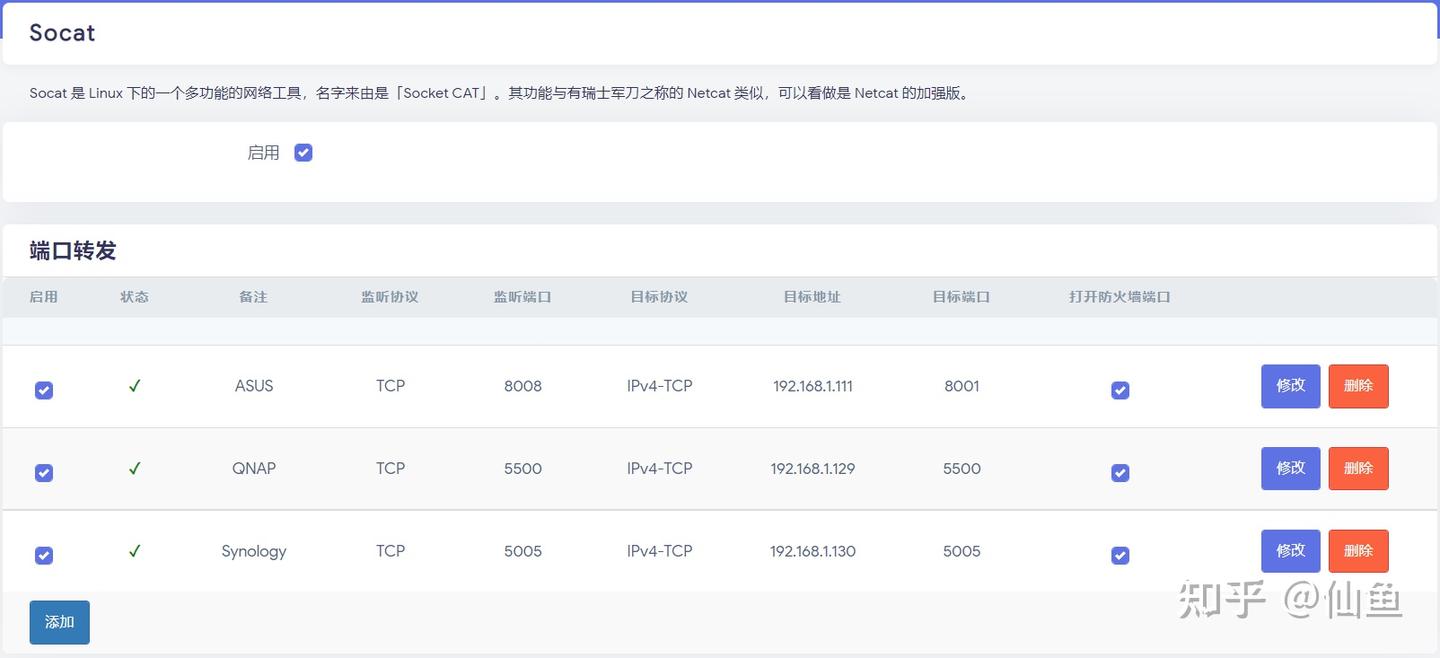Screen dimensions: 1440x658
Task: Delete the QNAP forwarding rule
Action: [x=1358, y=468]
